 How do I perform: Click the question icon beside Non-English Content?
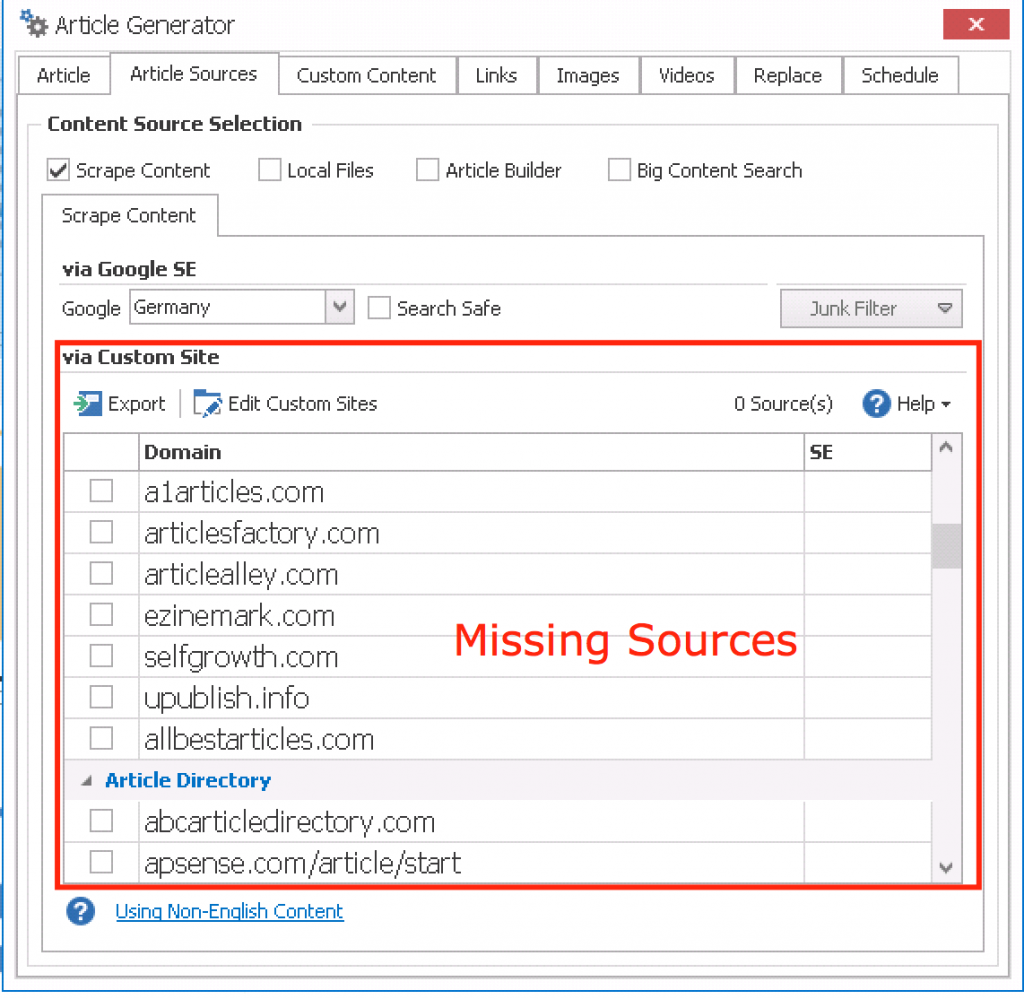point(80,912)
